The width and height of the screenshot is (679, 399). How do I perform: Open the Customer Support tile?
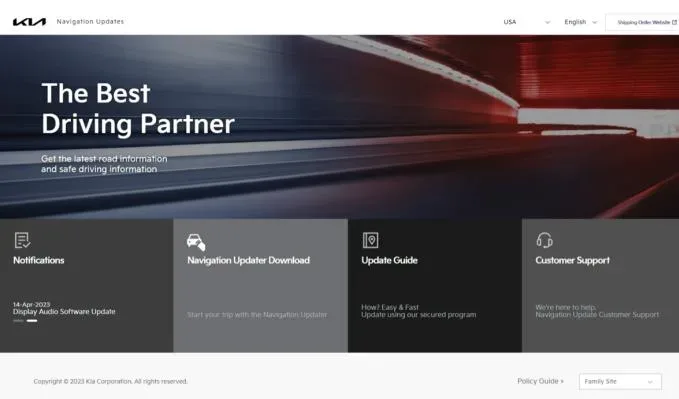(601, 285)
